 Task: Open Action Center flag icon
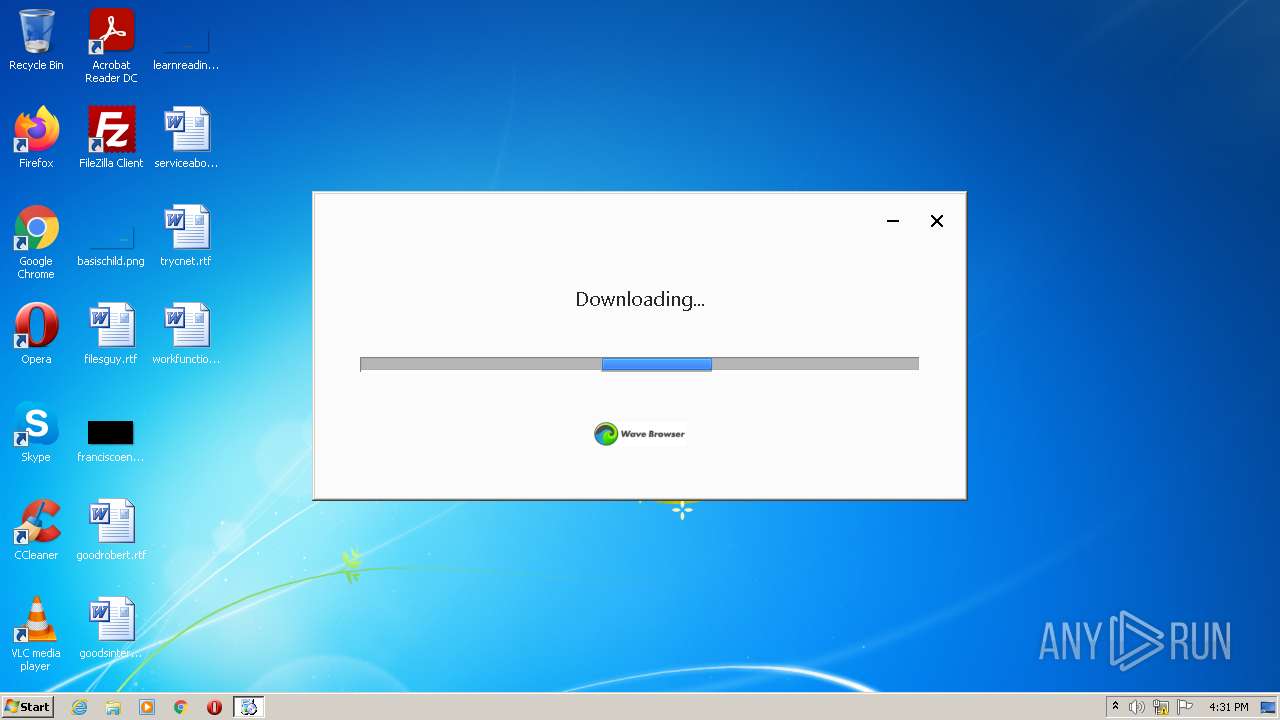click(1185, 707)
